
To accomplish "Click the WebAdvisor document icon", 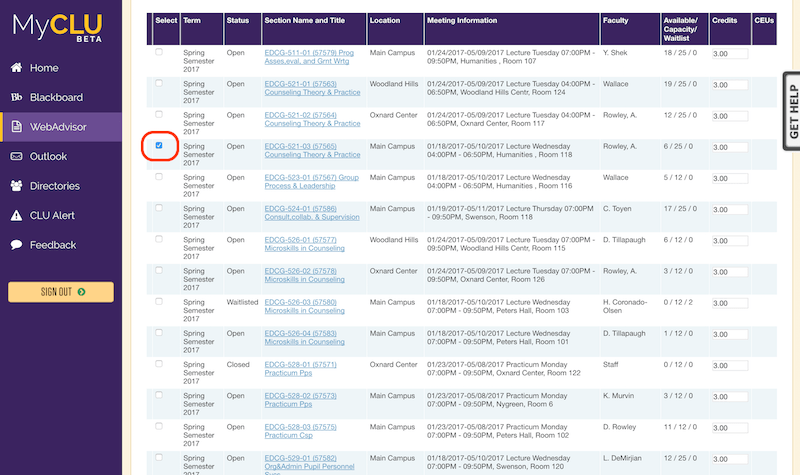I will click(16, 127).
